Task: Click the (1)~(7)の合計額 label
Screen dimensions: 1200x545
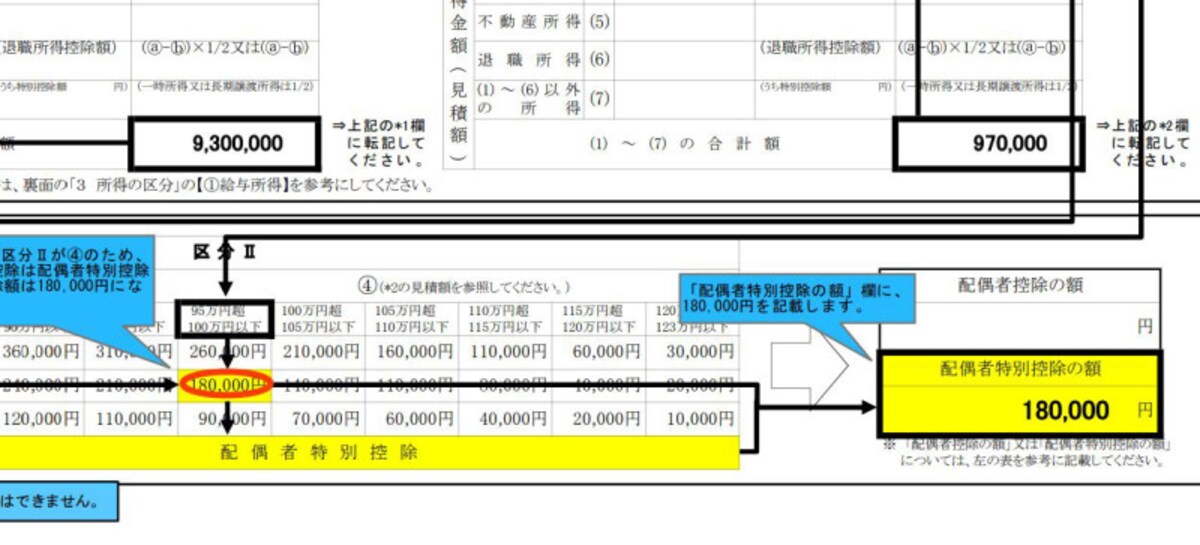Action: [685, 144]
